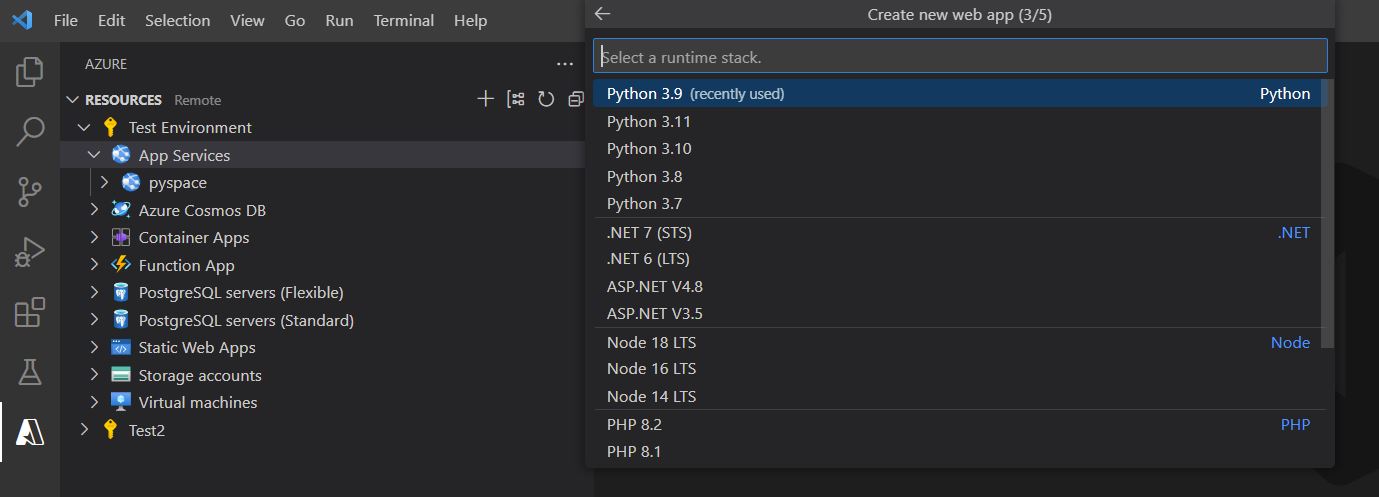Click the back arrow in web app wizard

(602, 14)
